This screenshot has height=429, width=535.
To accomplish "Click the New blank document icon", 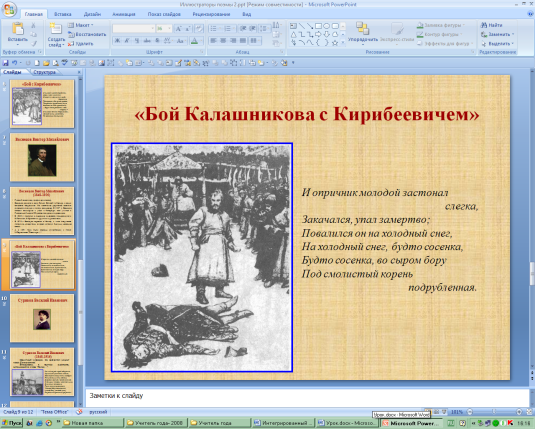I will 37,63.
